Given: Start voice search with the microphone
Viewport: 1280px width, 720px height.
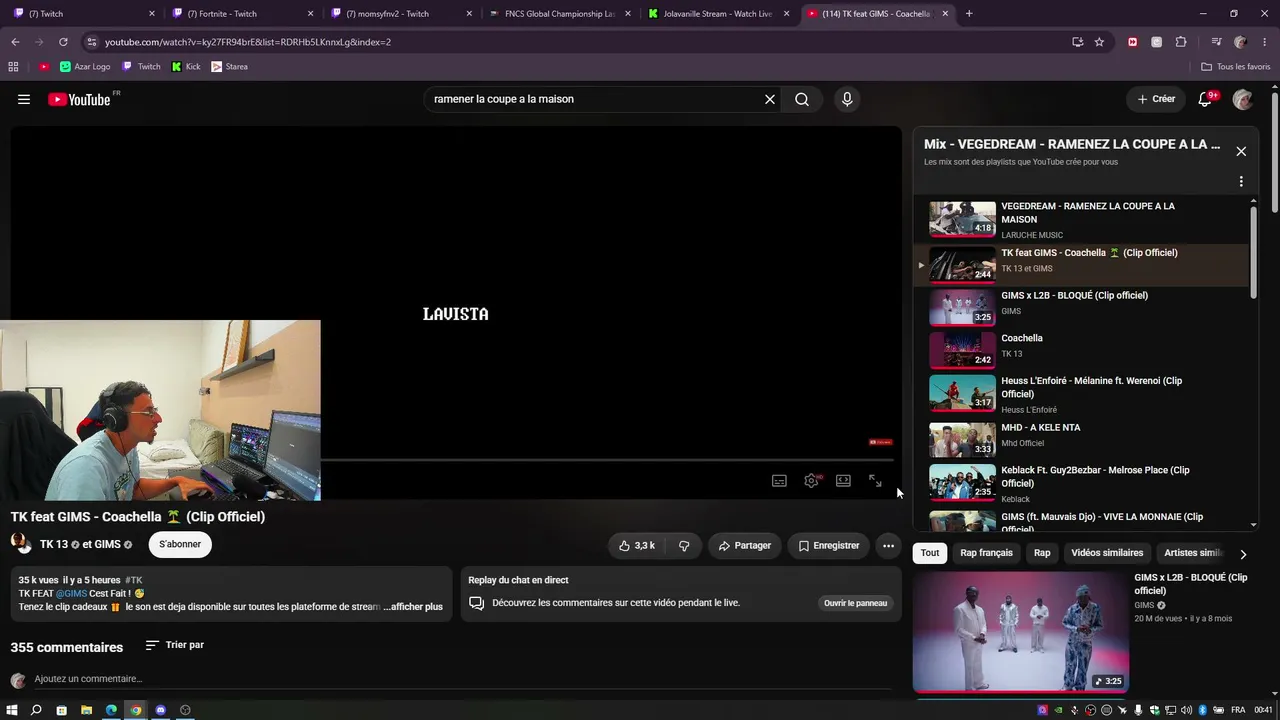Looking at the screenshot, I should click(847, 99).
